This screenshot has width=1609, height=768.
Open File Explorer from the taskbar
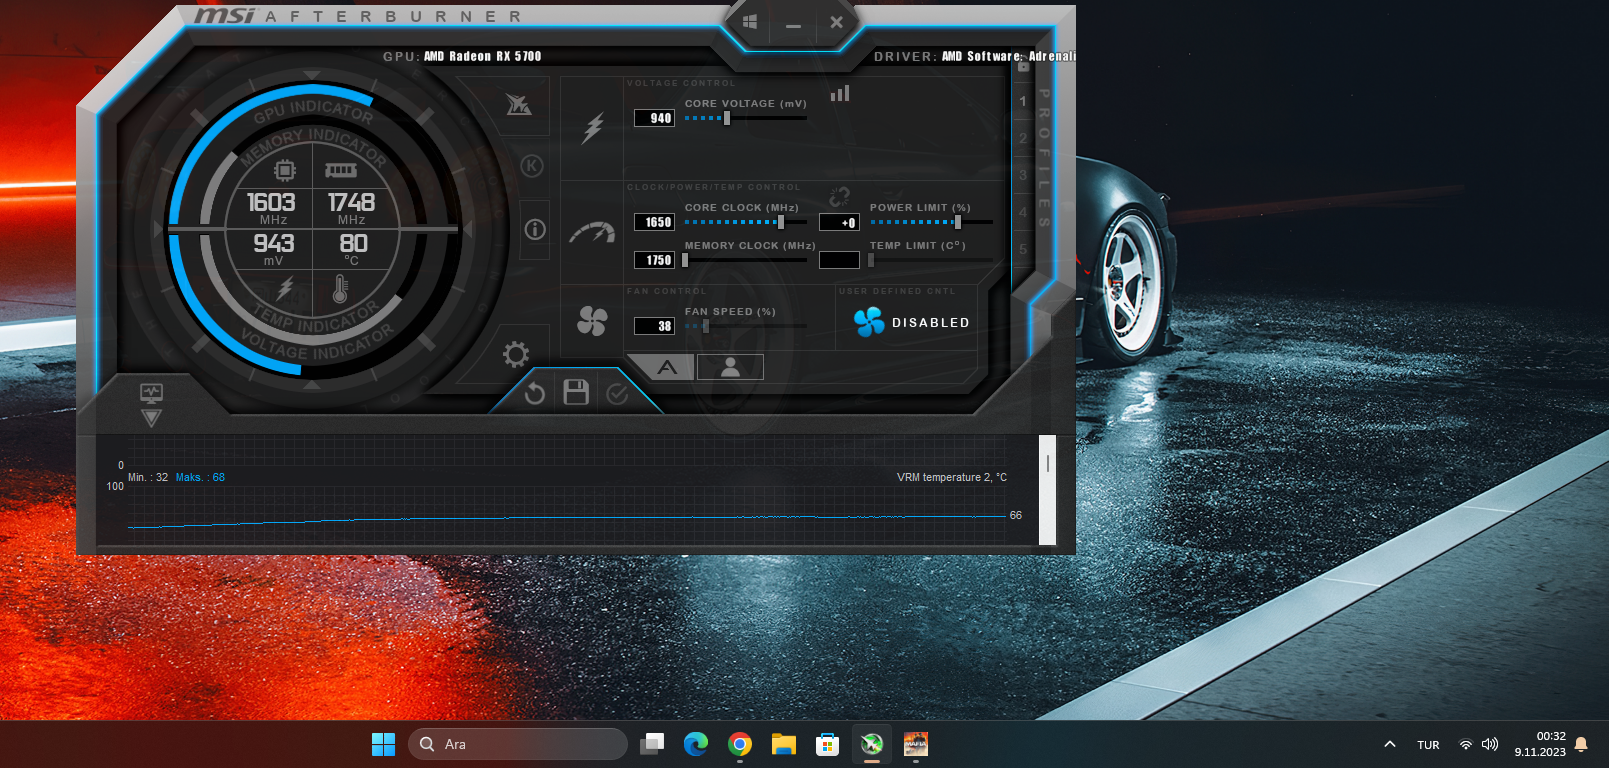tap(783, 744)
